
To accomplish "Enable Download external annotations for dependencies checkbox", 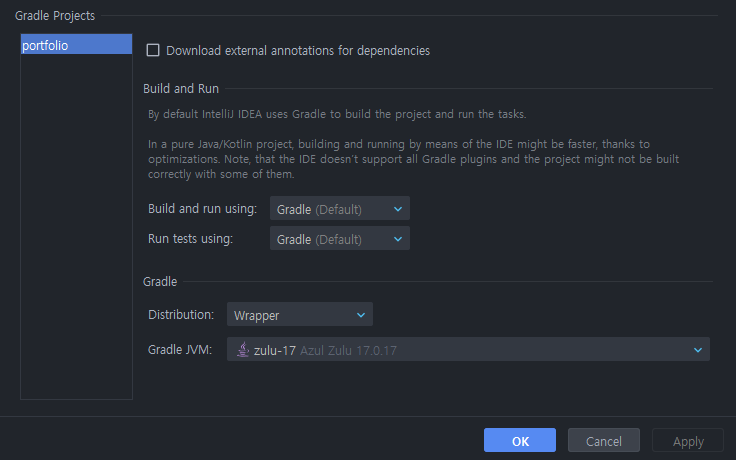I will (x=153, y=50).
